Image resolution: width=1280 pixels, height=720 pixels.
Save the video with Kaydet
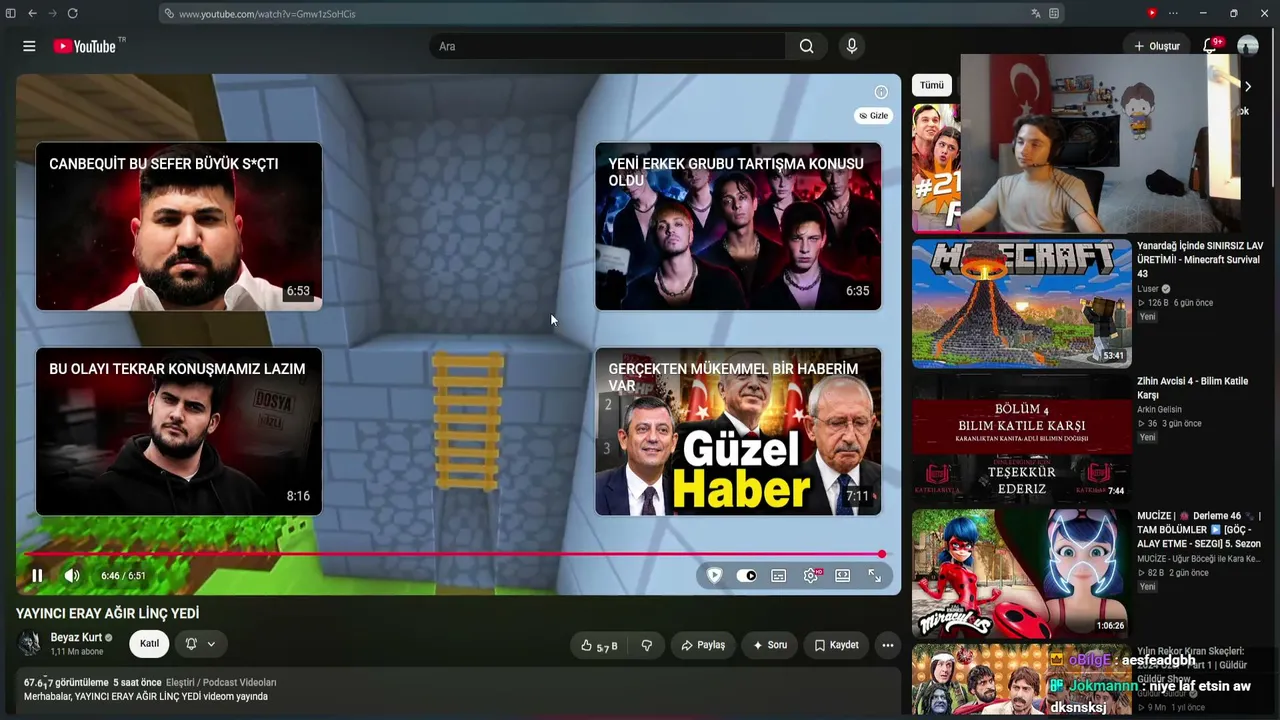coord(836,646)
